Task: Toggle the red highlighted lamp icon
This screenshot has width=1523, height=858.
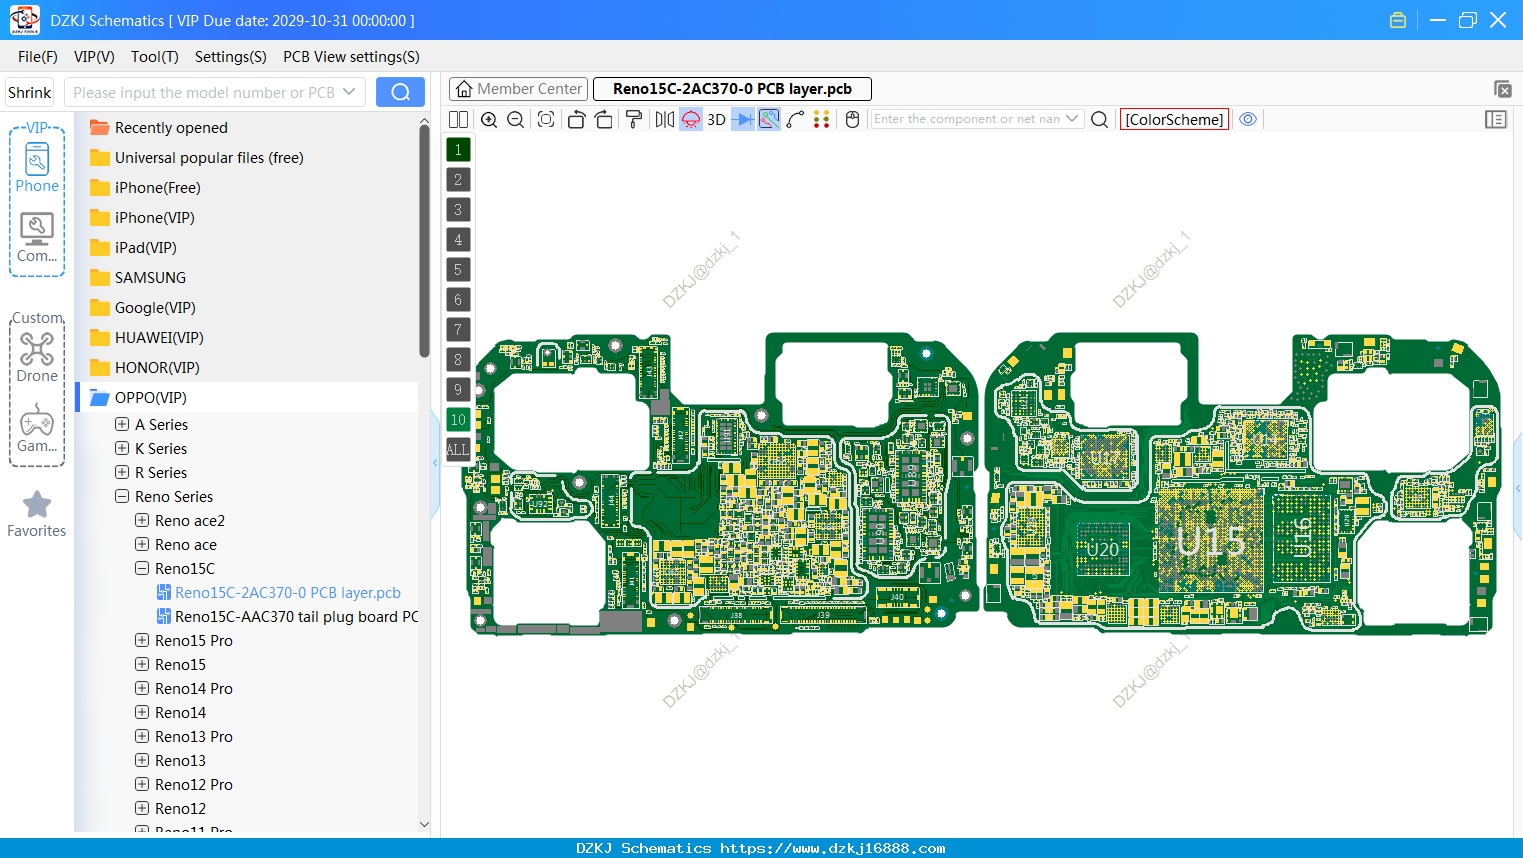Action: click(x=691, y=119)
